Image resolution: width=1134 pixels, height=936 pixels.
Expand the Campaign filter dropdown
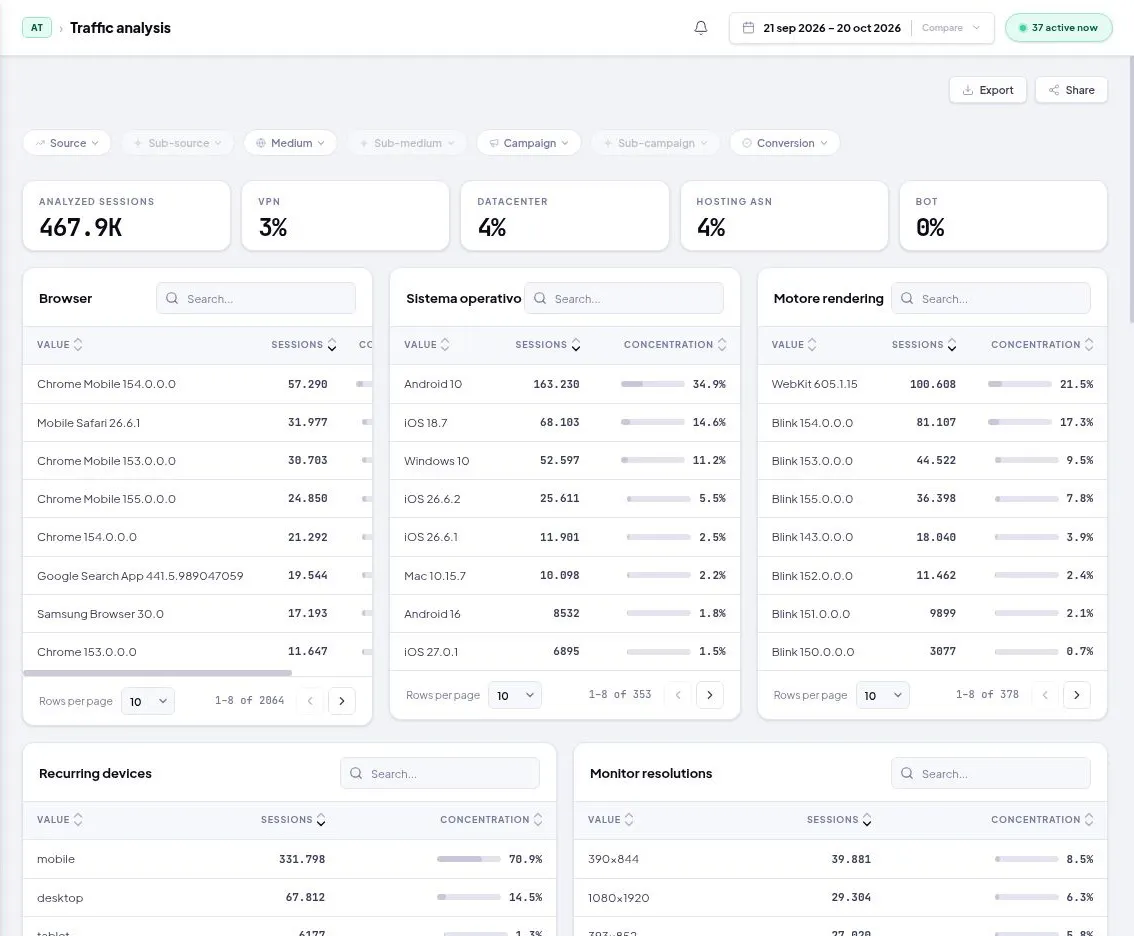[529, 143]
